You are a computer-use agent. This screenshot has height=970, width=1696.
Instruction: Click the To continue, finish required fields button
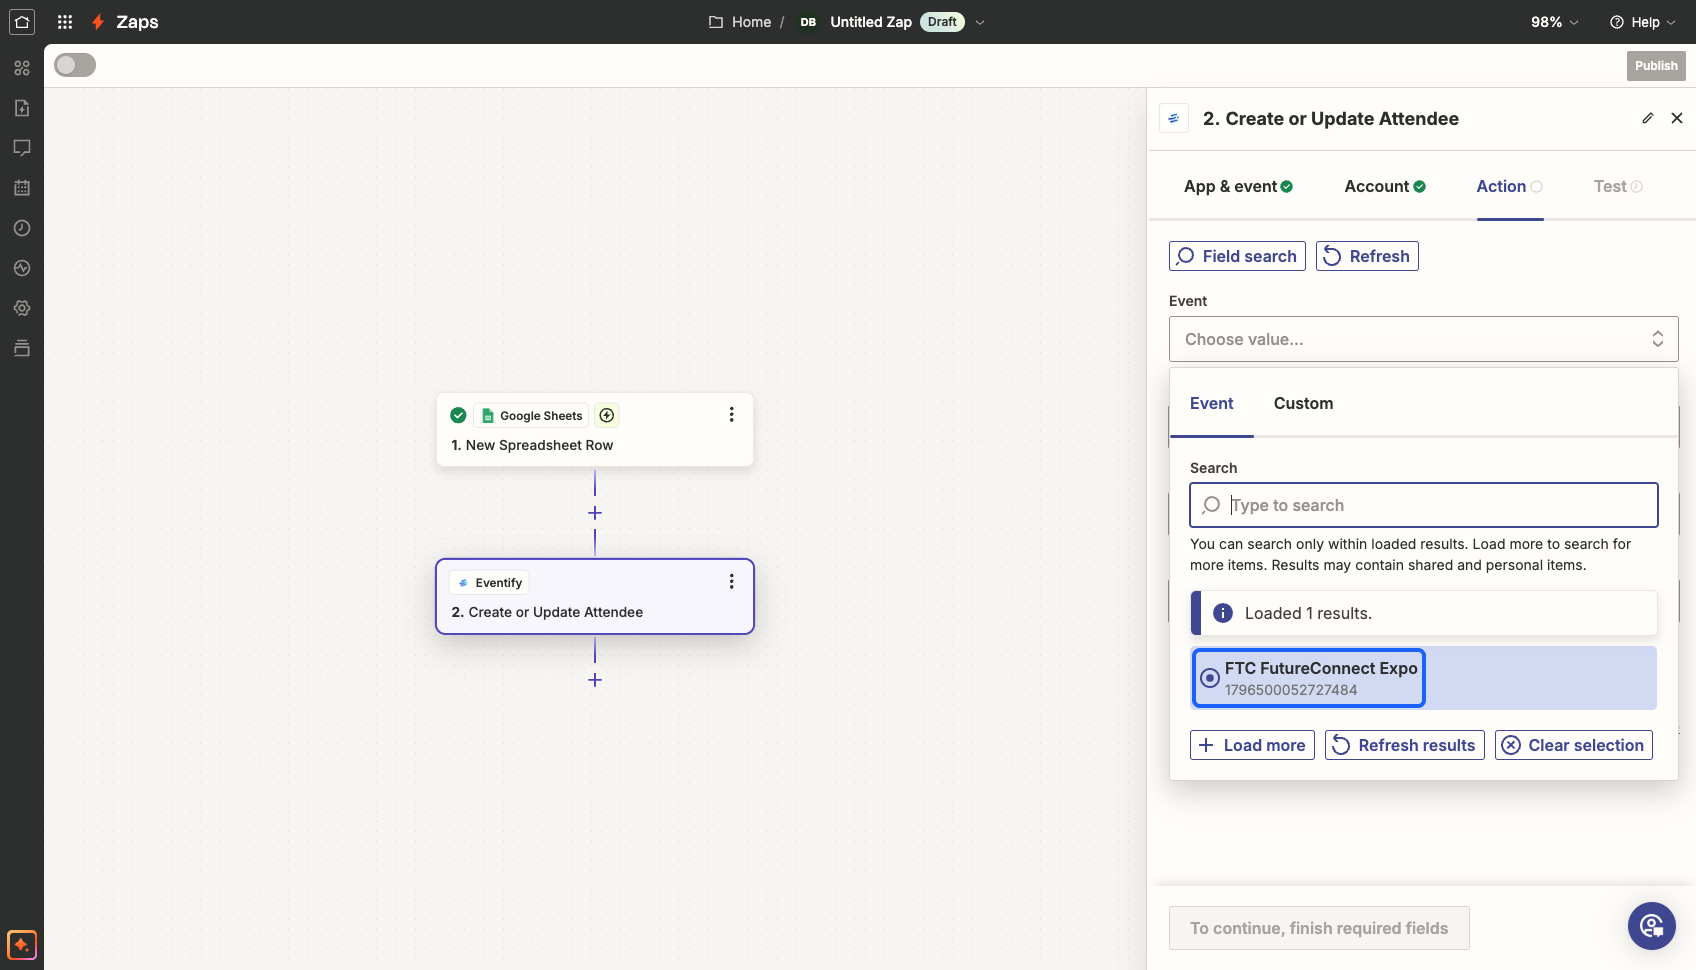tap(1319, 928)
